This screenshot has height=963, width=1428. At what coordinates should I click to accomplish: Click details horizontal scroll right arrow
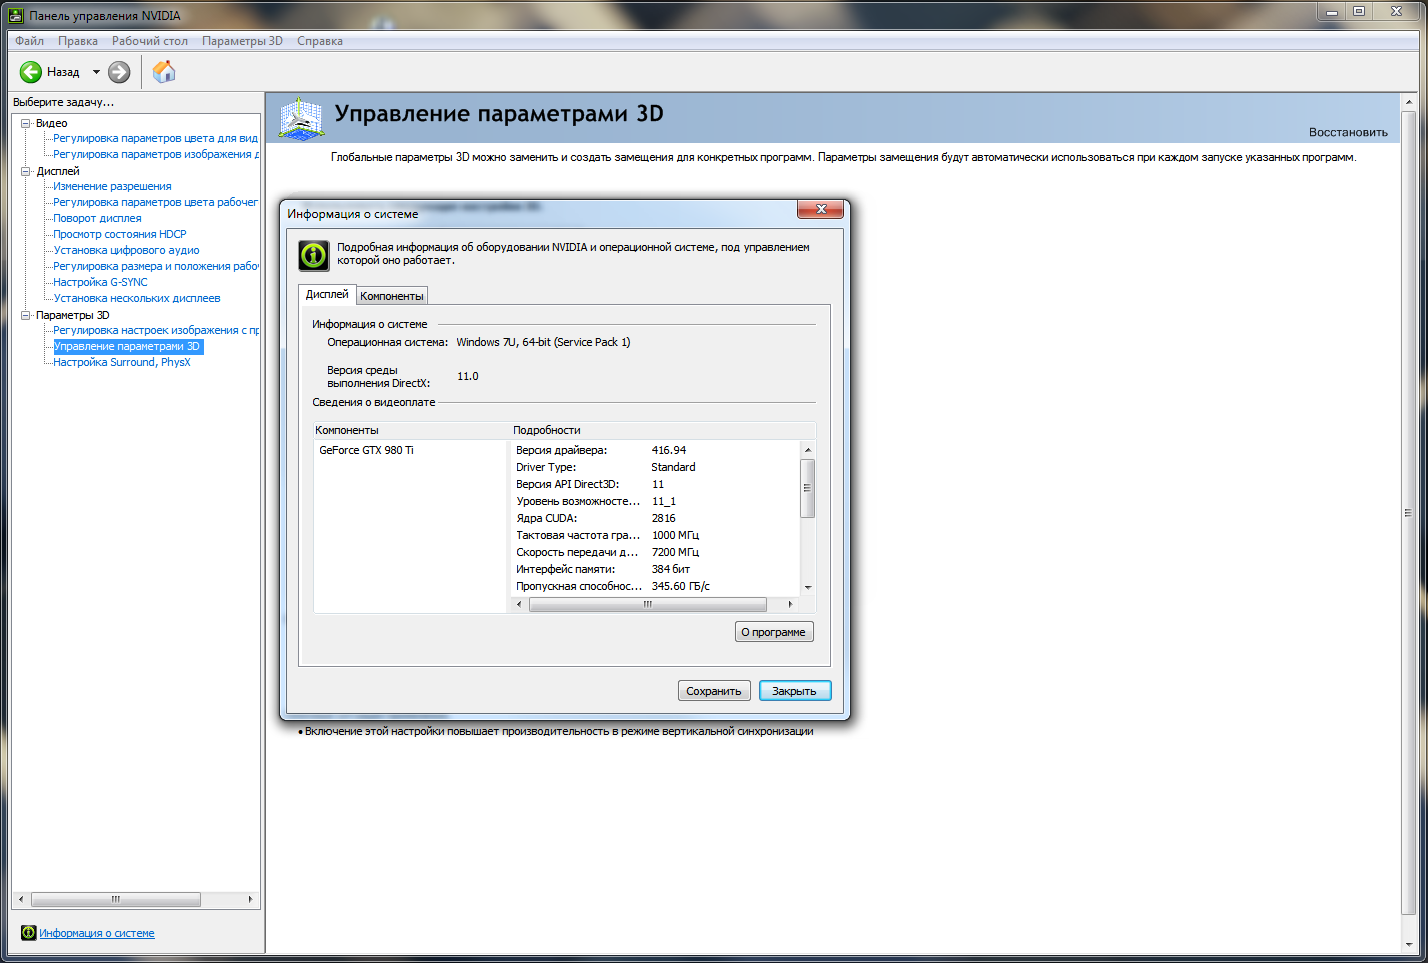click(790, 604)
